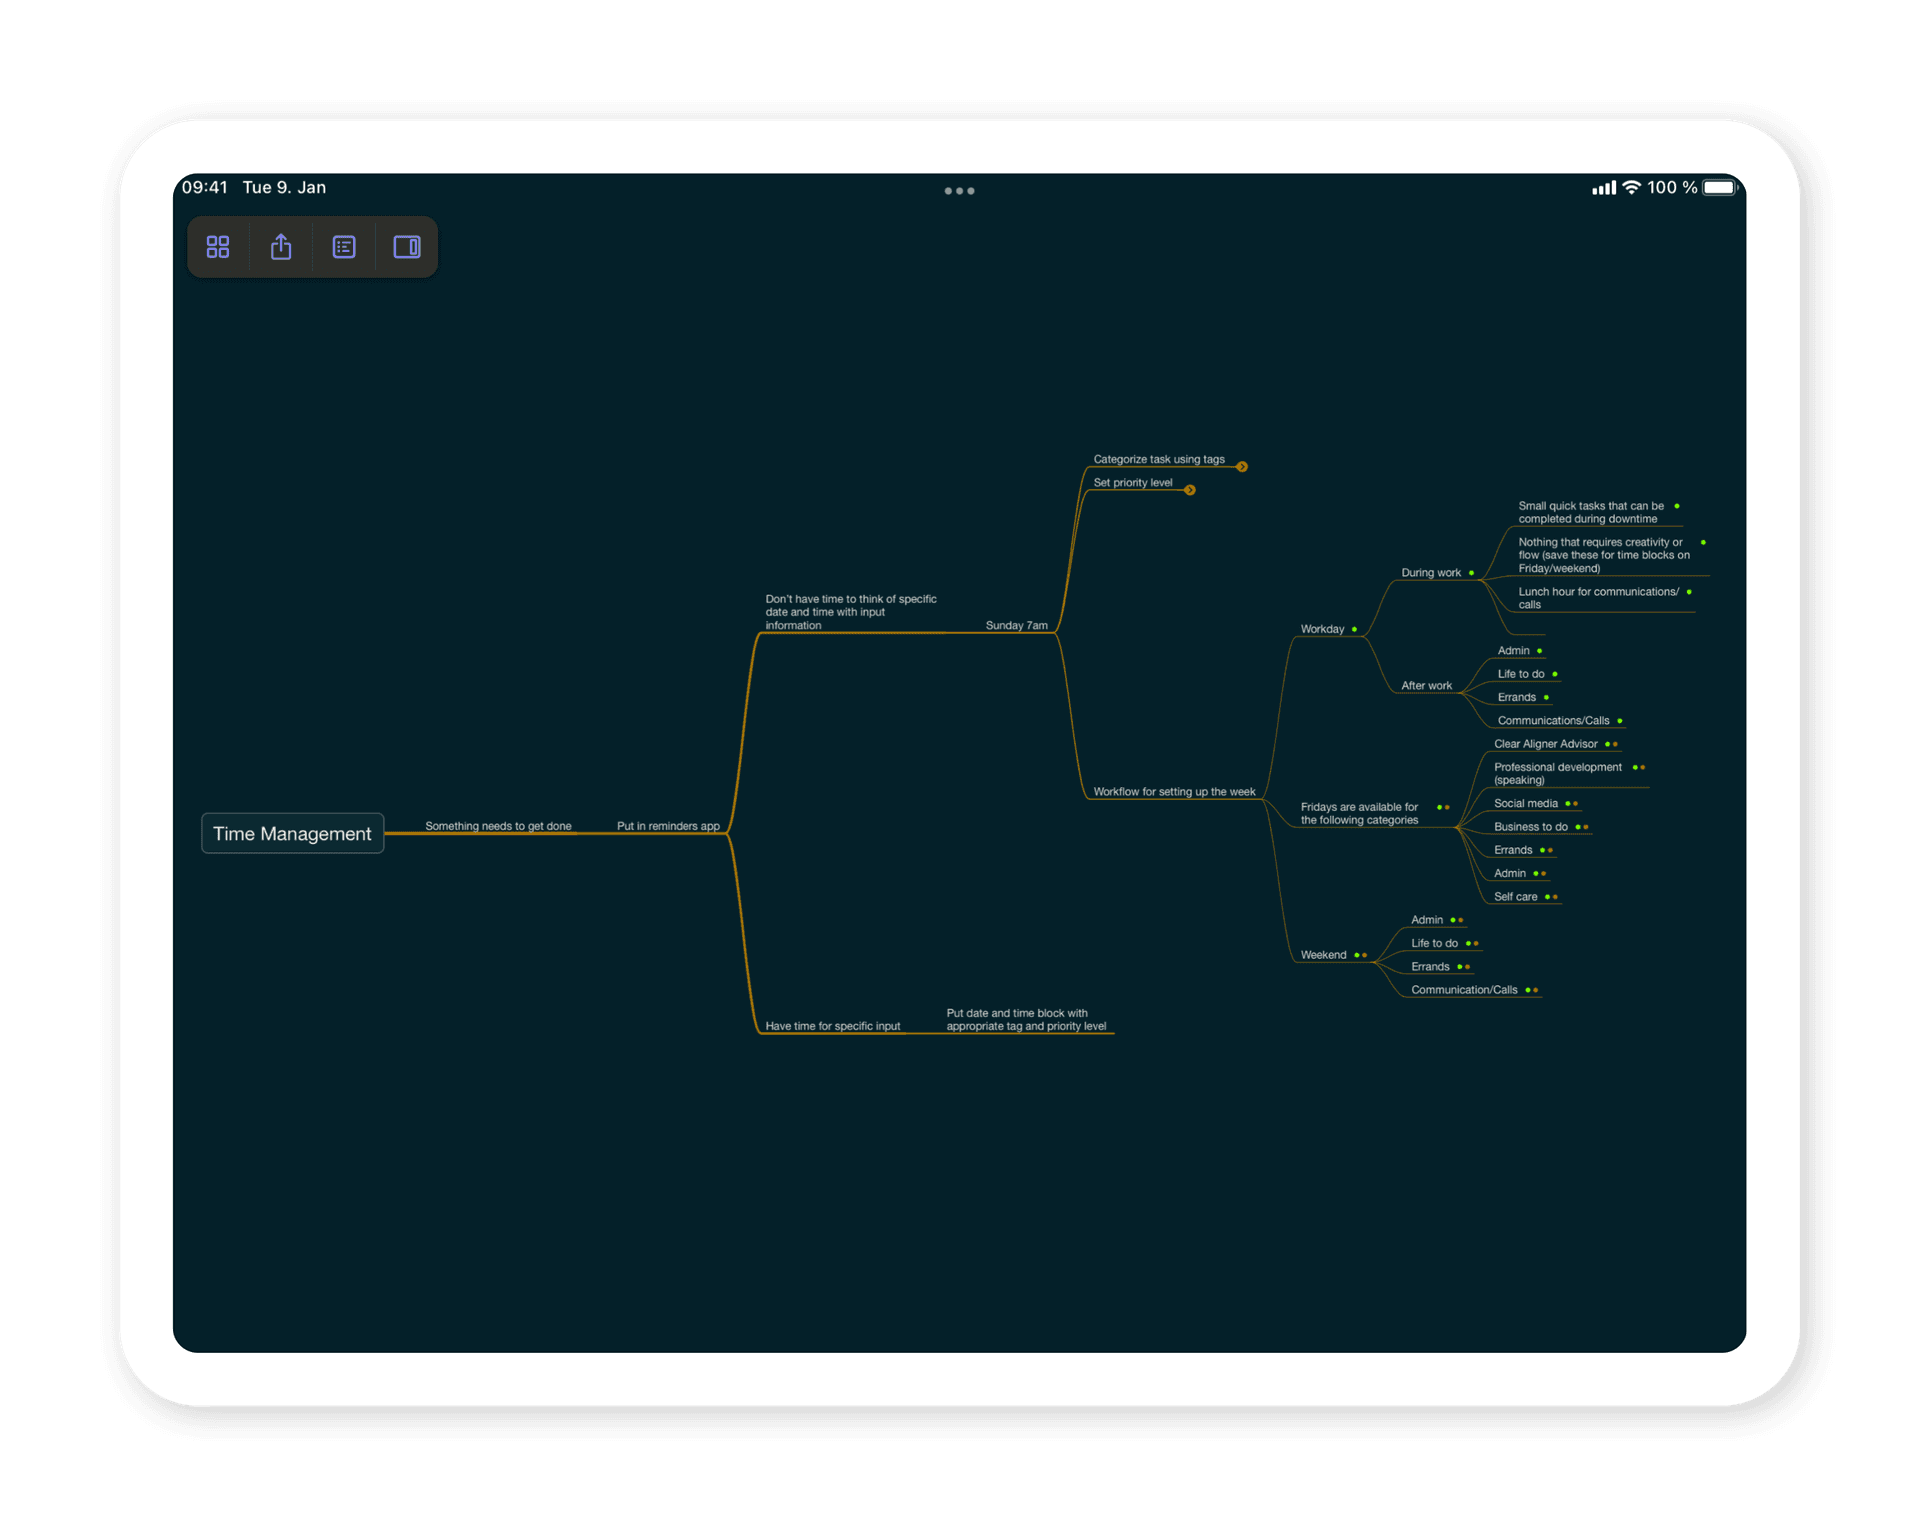Image resolution: width=1920 pixels, height=1525 pixels.
Task: Select the 'Time Management' root node
Action: pyautogui.click(x=292, y=833)
